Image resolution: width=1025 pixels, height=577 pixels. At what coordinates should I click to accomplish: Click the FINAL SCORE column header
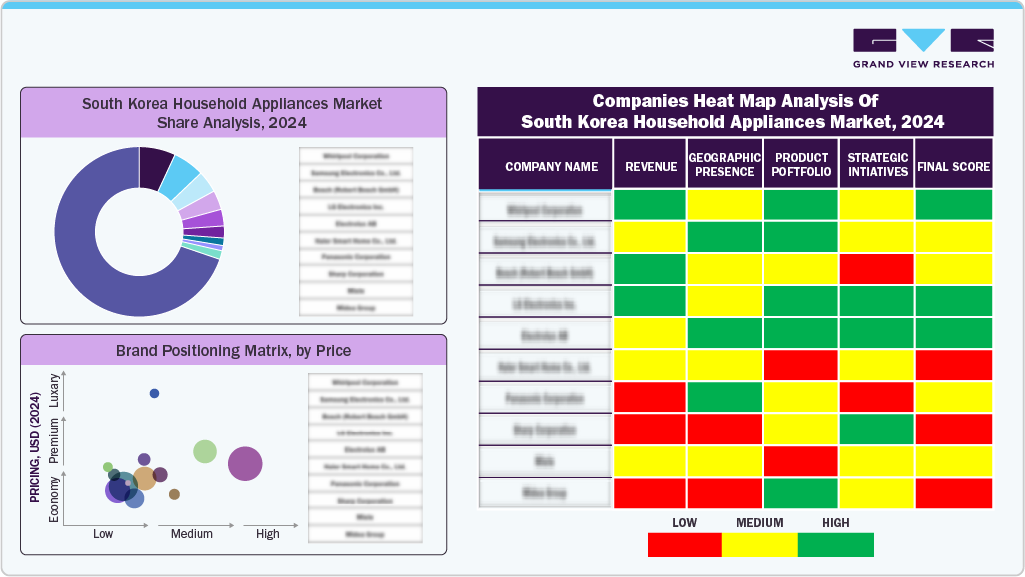(953, 167)
